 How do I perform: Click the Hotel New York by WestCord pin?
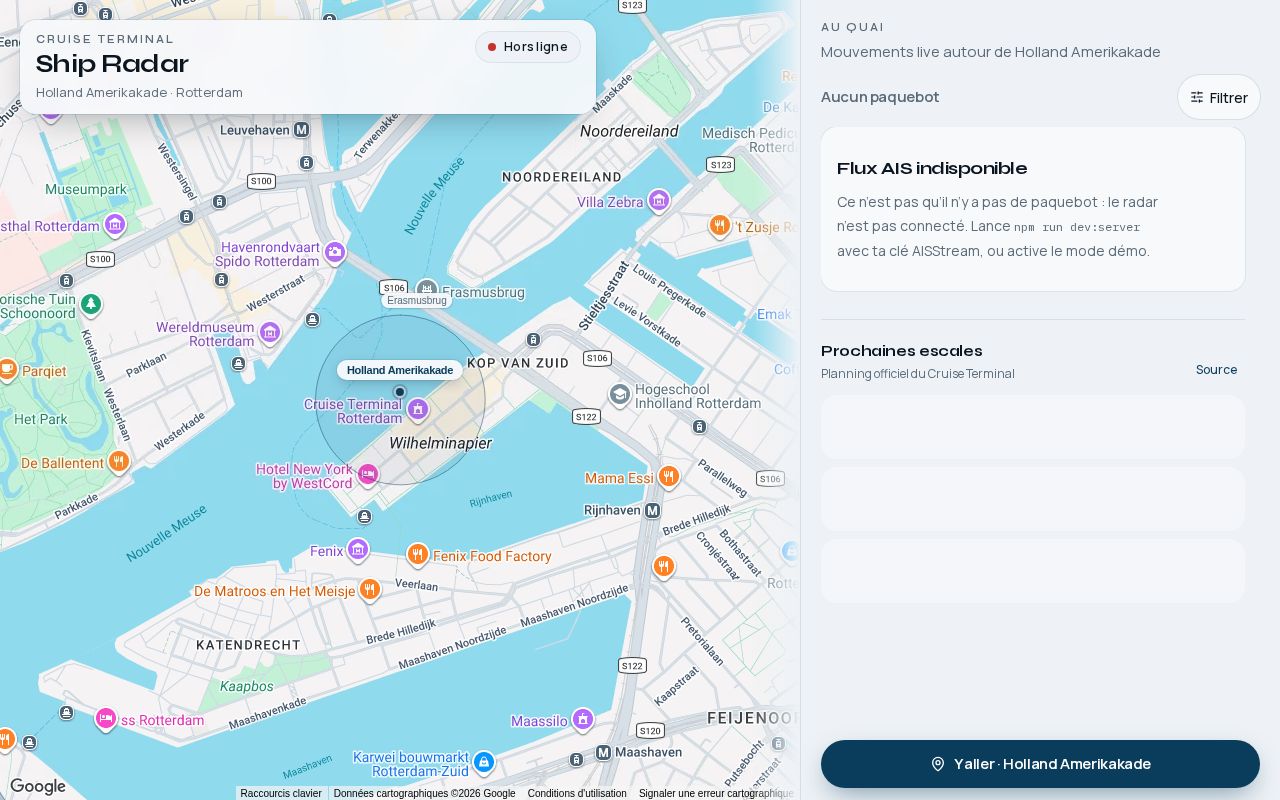[368, 474]
